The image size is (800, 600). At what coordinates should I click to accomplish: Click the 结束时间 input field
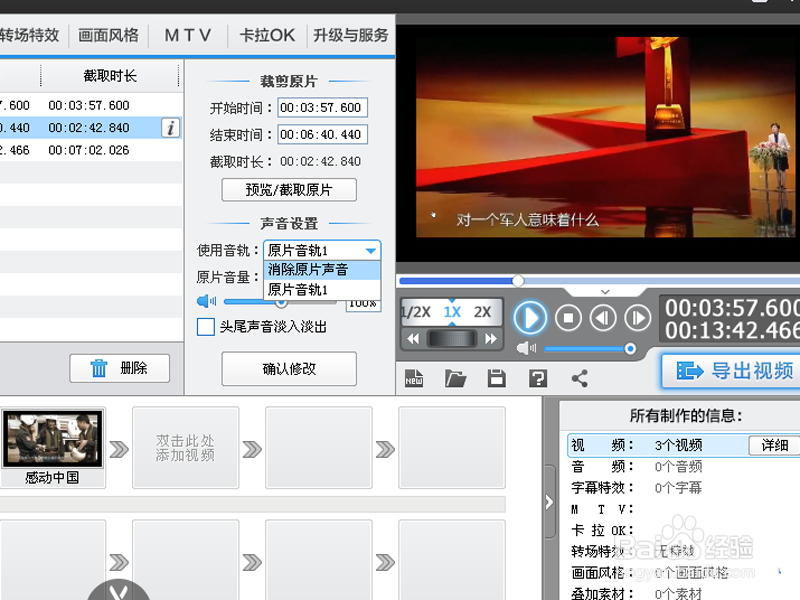tap(322, 135)
